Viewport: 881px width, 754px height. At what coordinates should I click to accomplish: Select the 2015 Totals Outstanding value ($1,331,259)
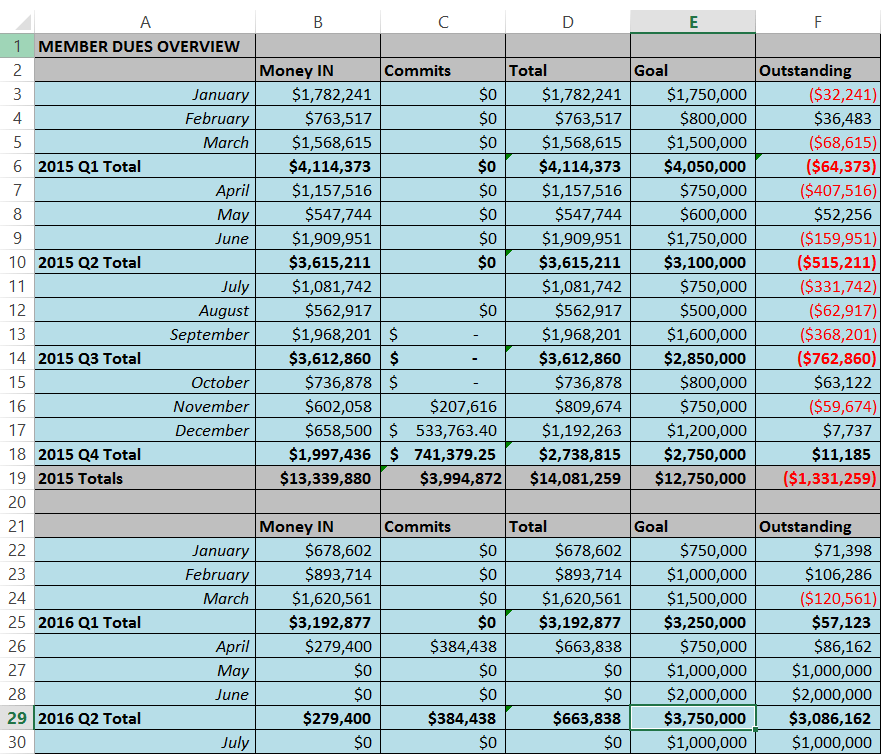click(x=817, y=478)
